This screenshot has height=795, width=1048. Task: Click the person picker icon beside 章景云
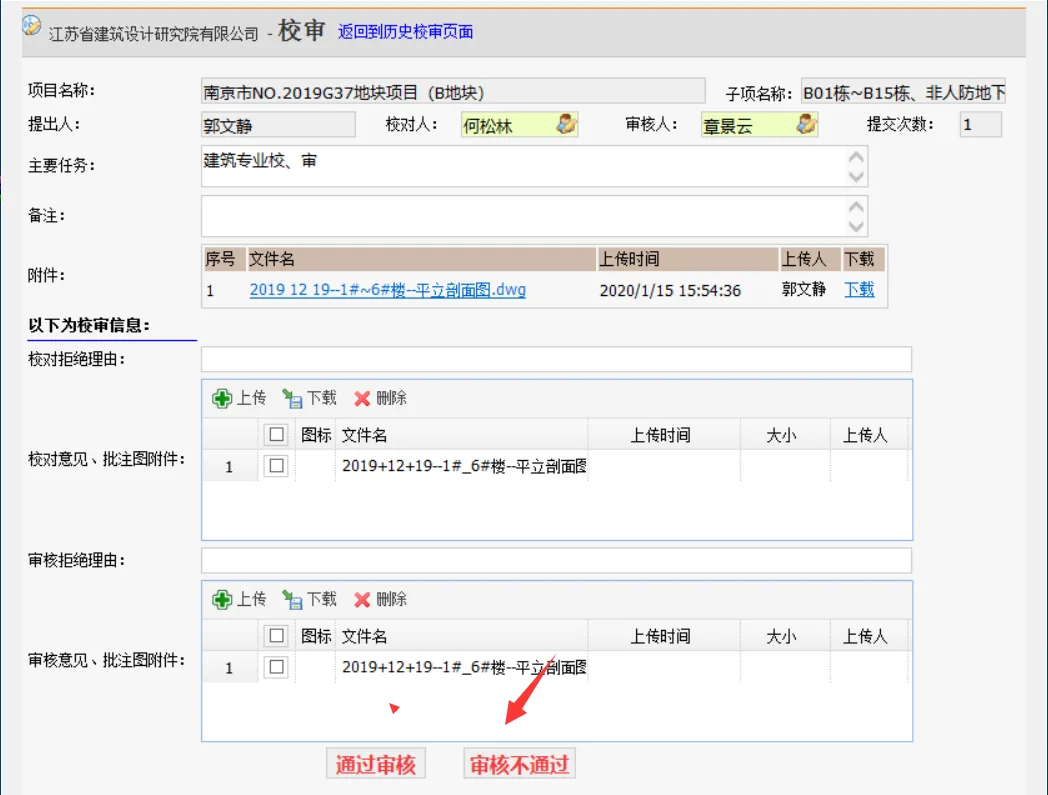pyautogui.click(x=806, y=124)
